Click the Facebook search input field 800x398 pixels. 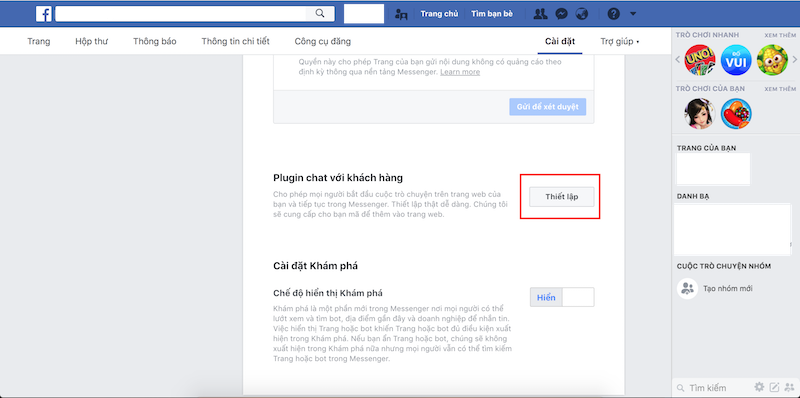180,14
